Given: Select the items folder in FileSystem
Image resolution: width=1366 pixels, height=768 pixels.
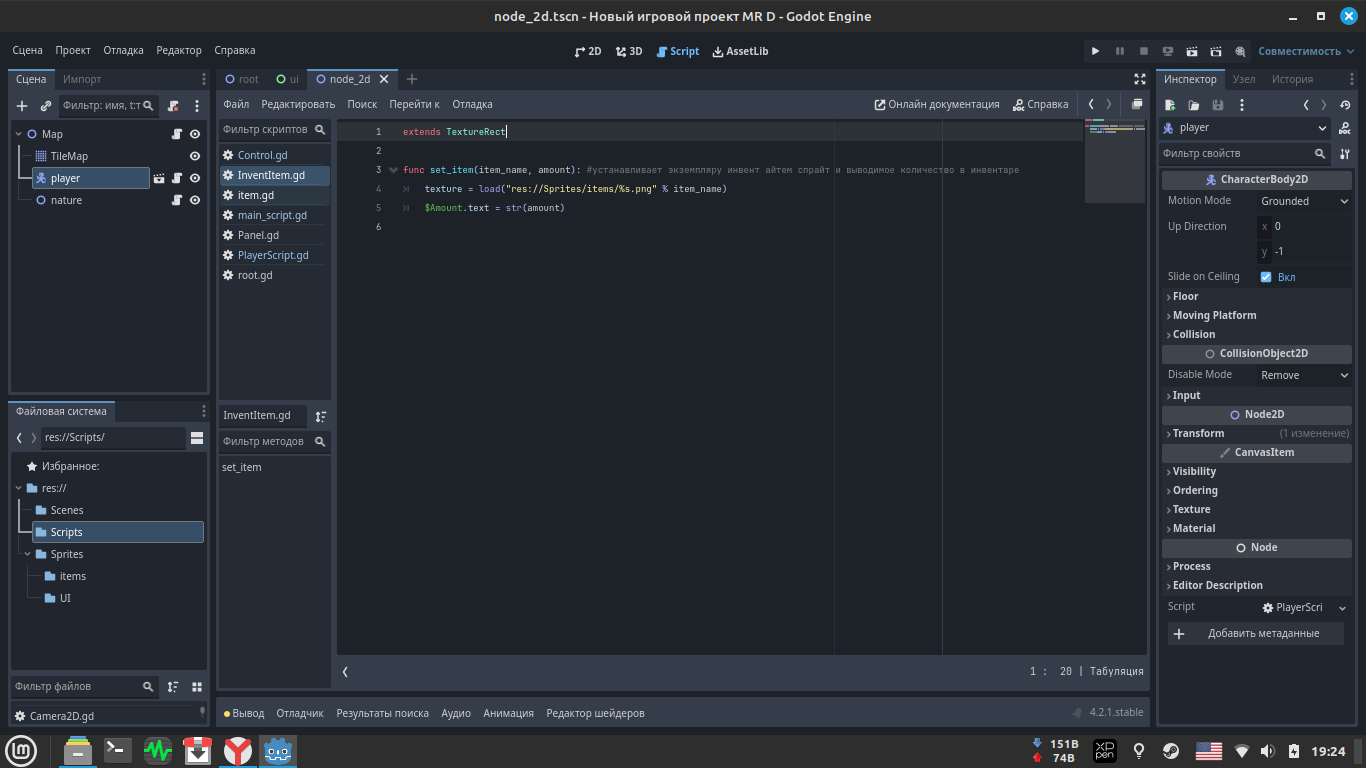Looking at the screenshot, I should click(x=72, y=576).
